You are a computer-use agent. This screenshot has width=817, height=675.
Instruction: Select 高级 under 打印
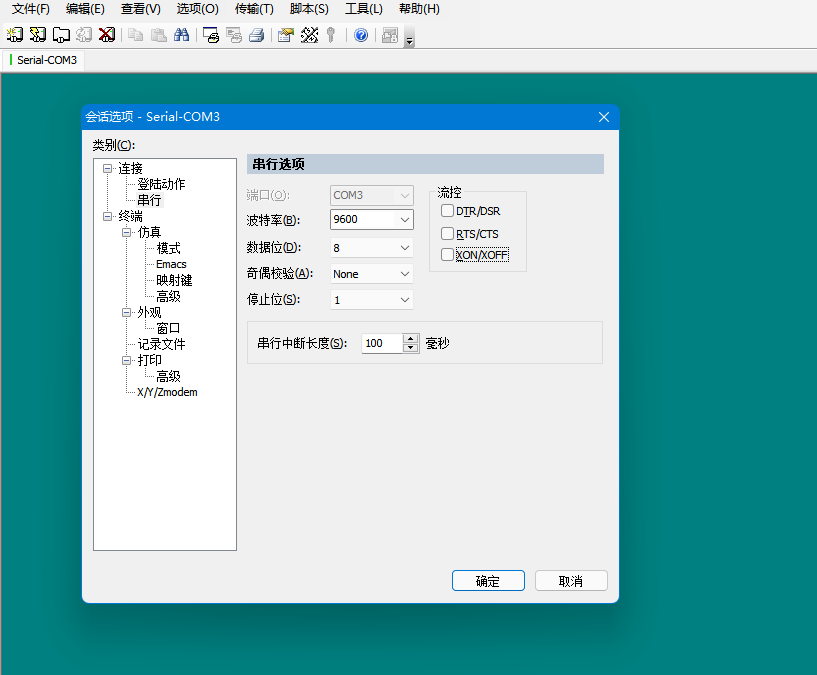(168, 376)
